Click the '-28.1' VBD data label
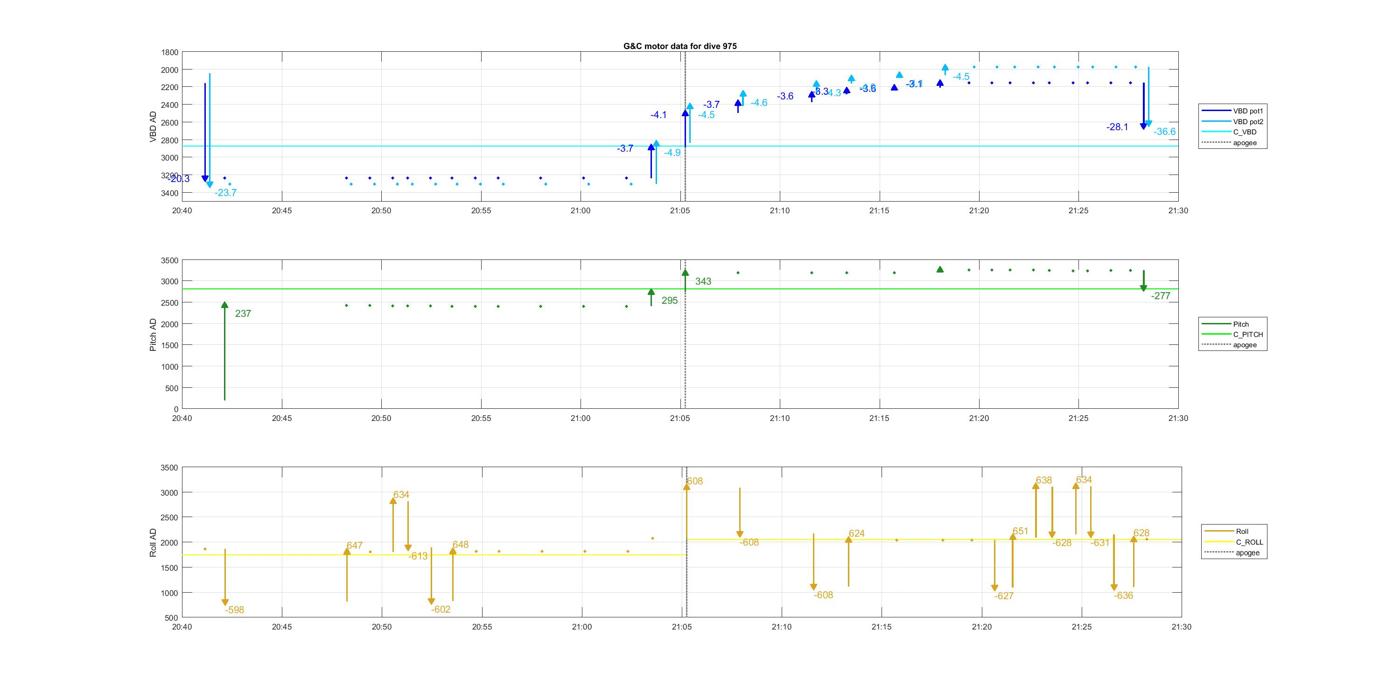Screen dimensions: 1400x693 (x=1117, y=127)
